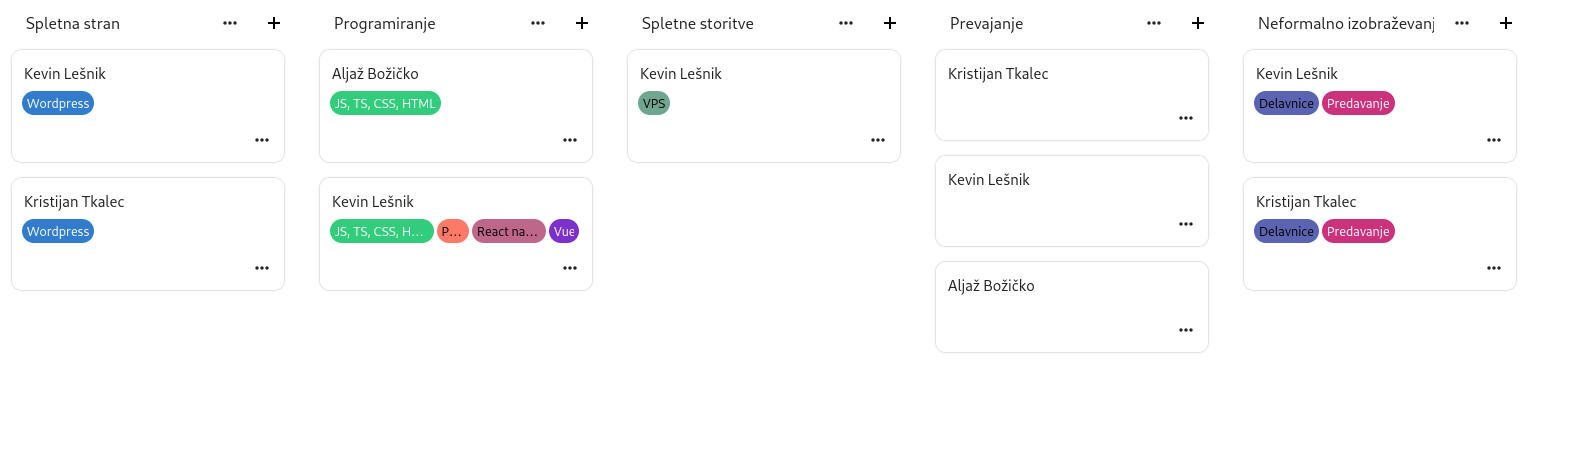Open Prevajanje column options menu
Image resolution: width=1574 pixels, height=461 pixels.
tap(1154, 23)
